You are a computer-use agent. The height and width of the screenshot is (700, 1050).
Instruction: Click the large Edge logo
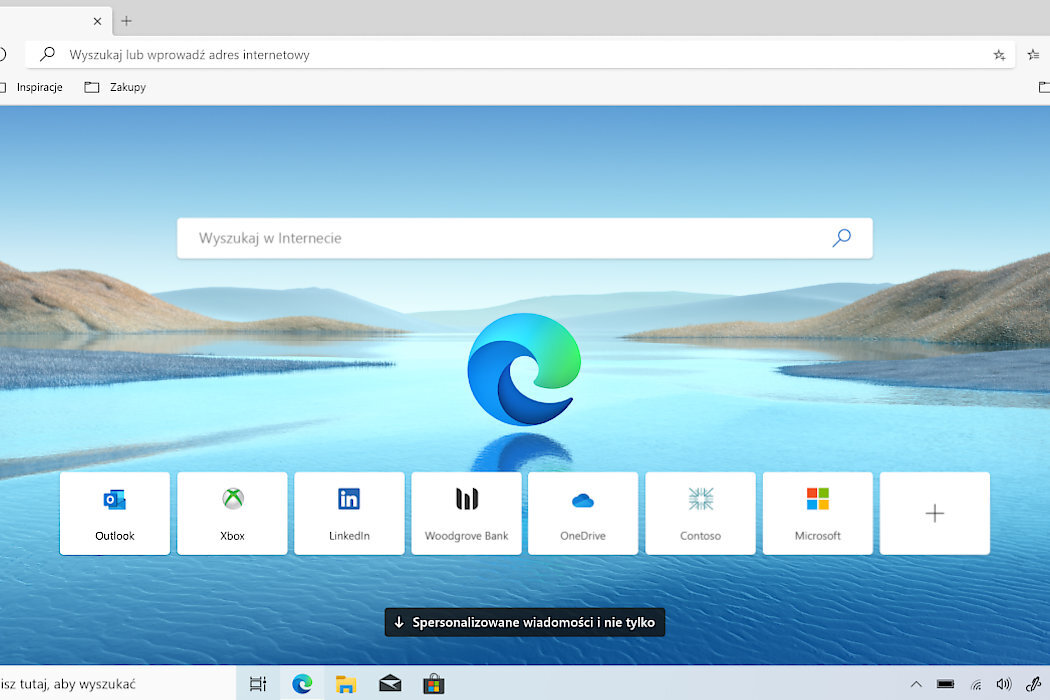pyautogui.click(x=524, y=369)
